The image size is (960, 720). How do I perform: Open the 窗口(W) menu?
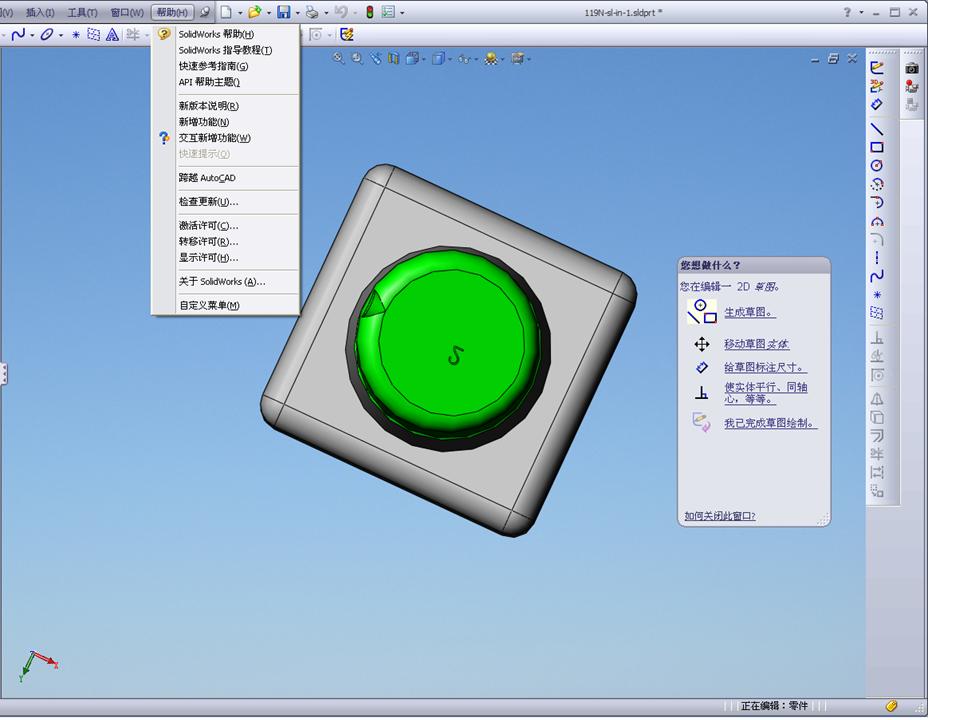pyautogui.click(x=127, y=12)
